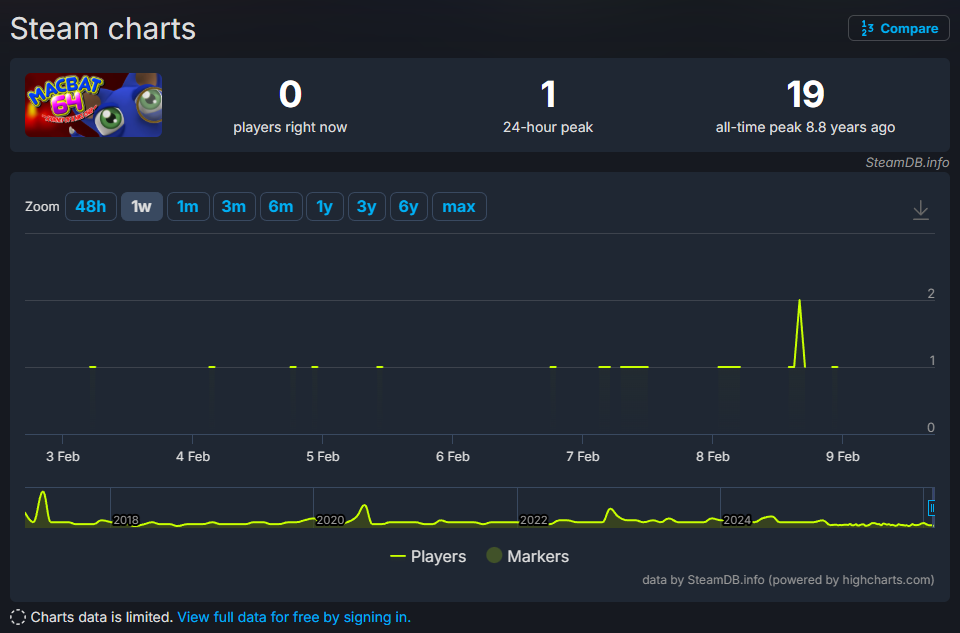Set chart zoom to 48h
Screen dimensions: 960x633
click(91, 206)
